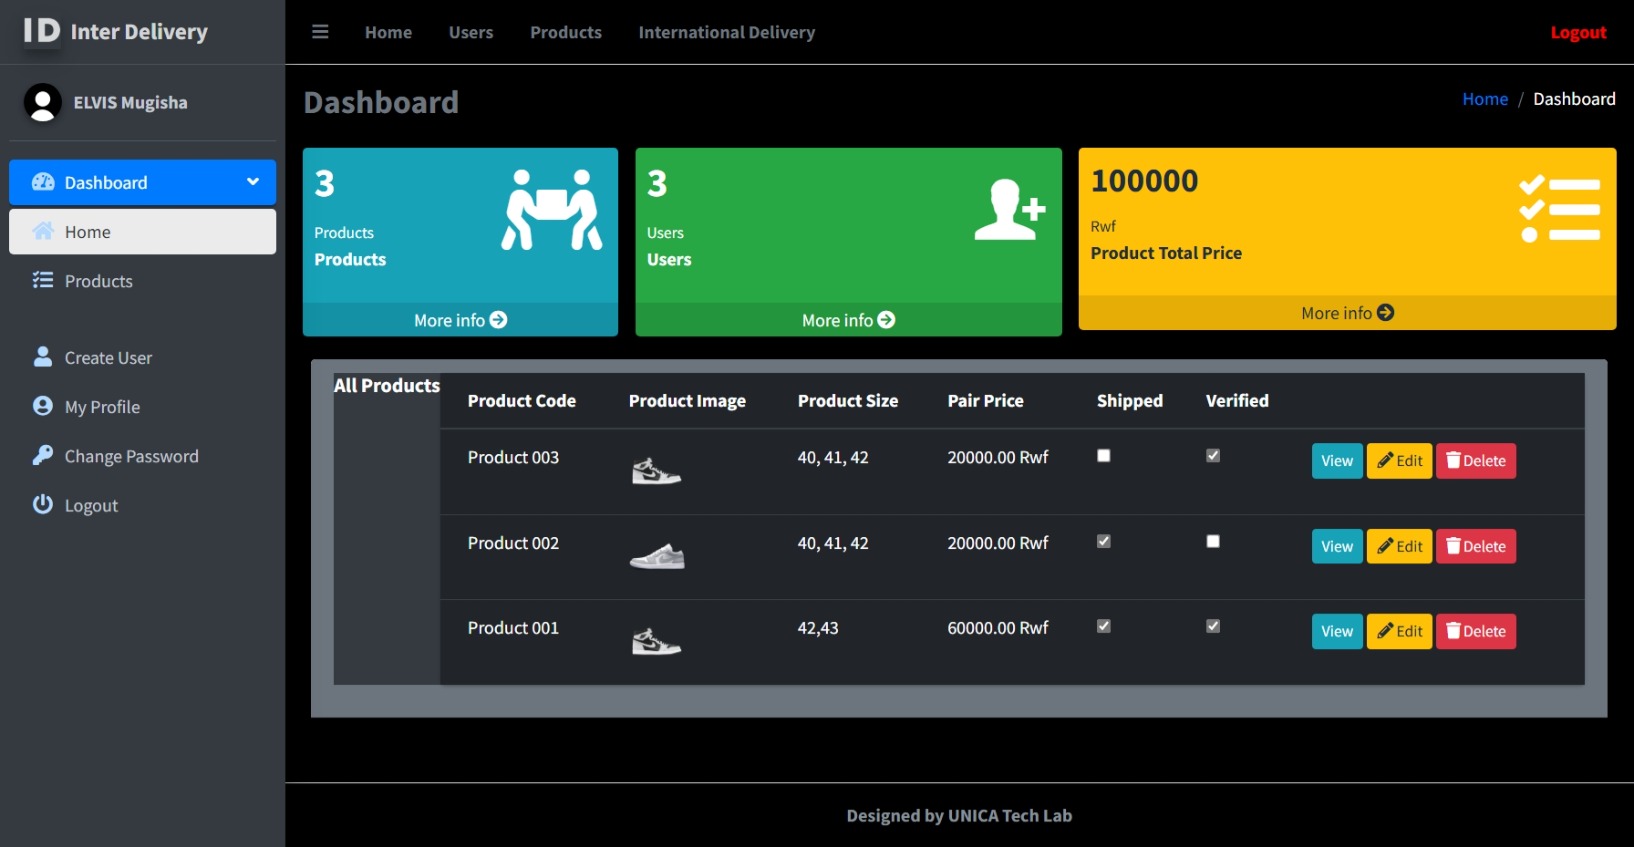Click the Product Size column header
This screenshot has height=847, width=1634.
pyautogui.click(x=848, y=400)
